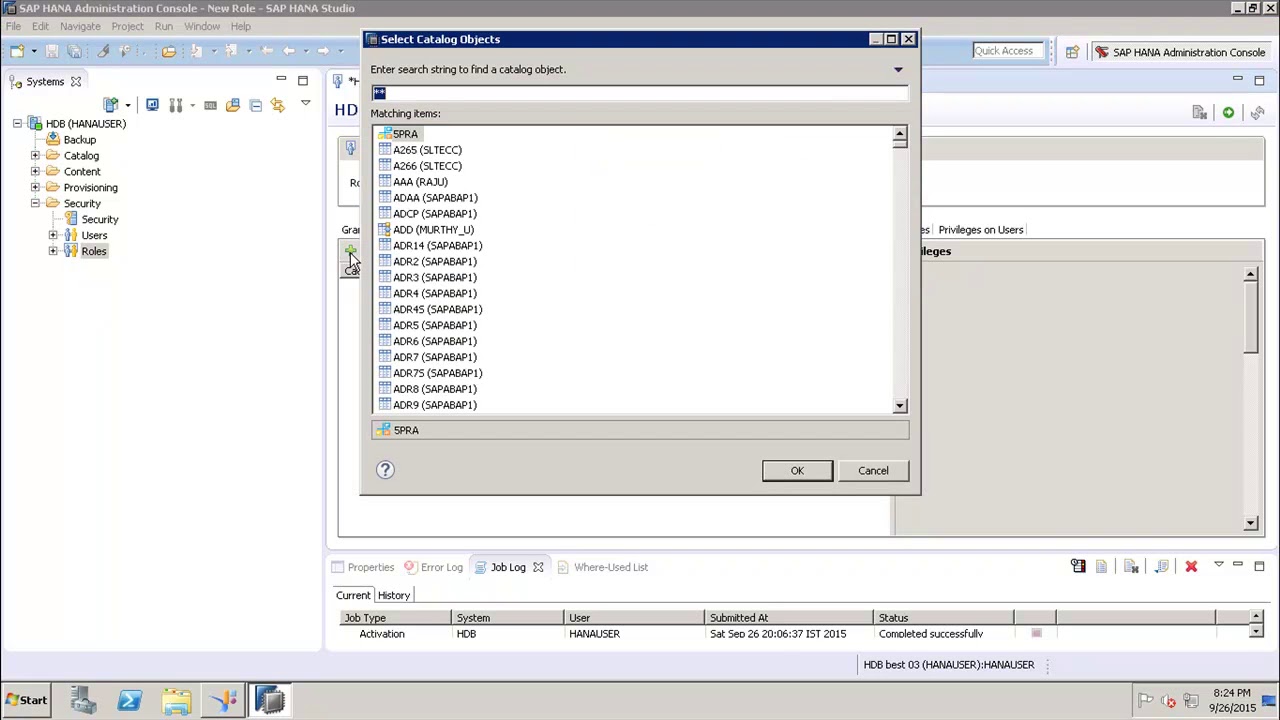Click the Add System icon in Systems view
Viewport: 1280px width, 720px height.
coord(111,105)
